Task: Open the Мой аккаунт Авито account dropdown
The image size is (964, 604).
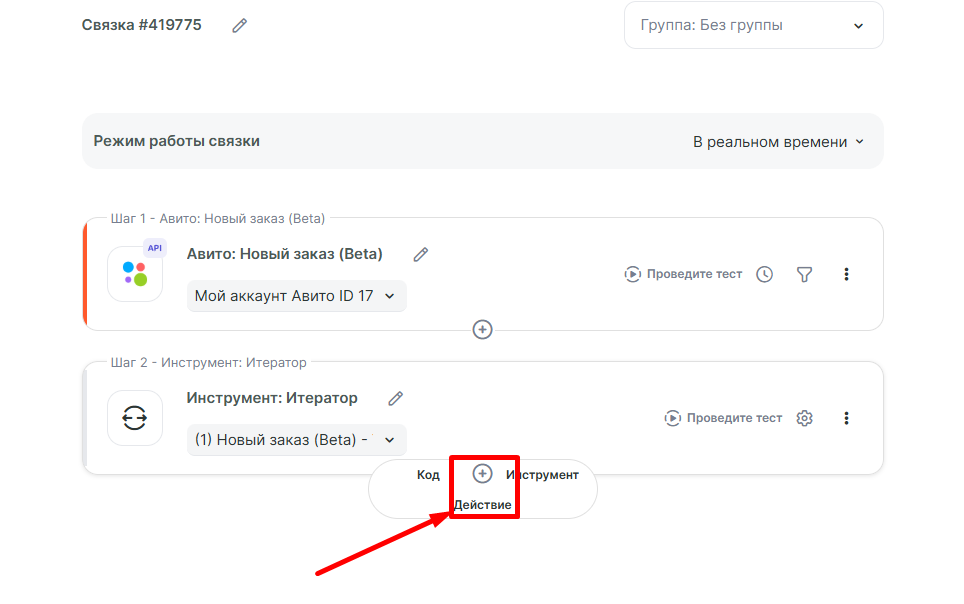Action: pos(296,296)
